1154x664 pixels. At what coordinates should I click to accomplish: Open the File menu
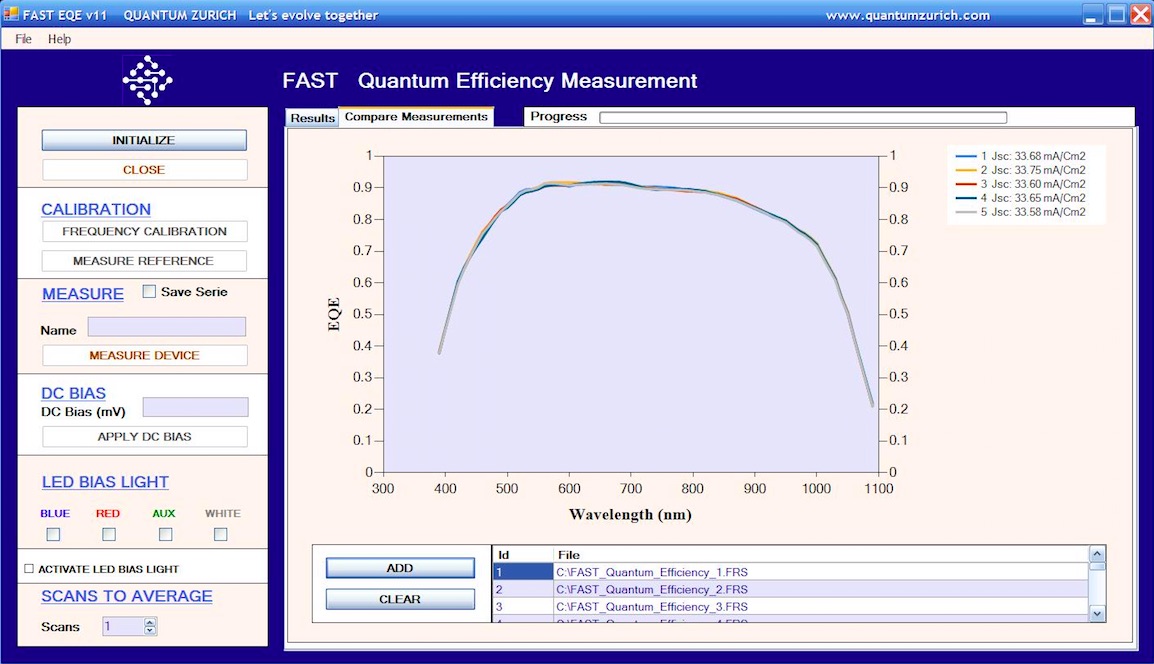click(x=23, y=38)
